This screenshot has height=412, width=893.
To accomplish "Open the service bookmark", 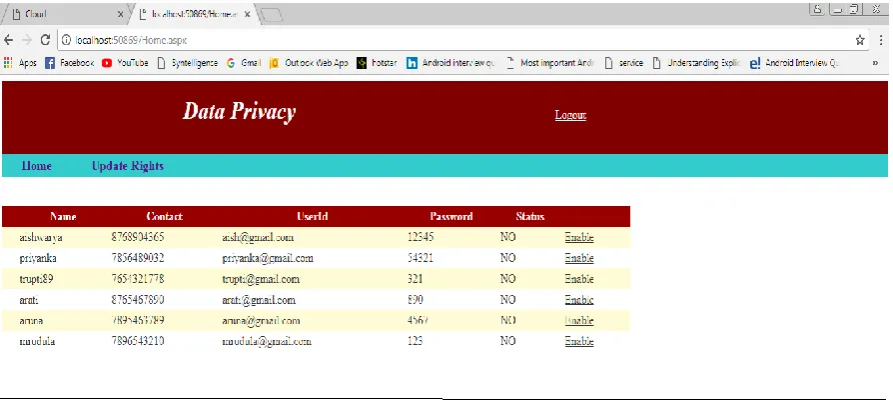I will tap(624, 63).
